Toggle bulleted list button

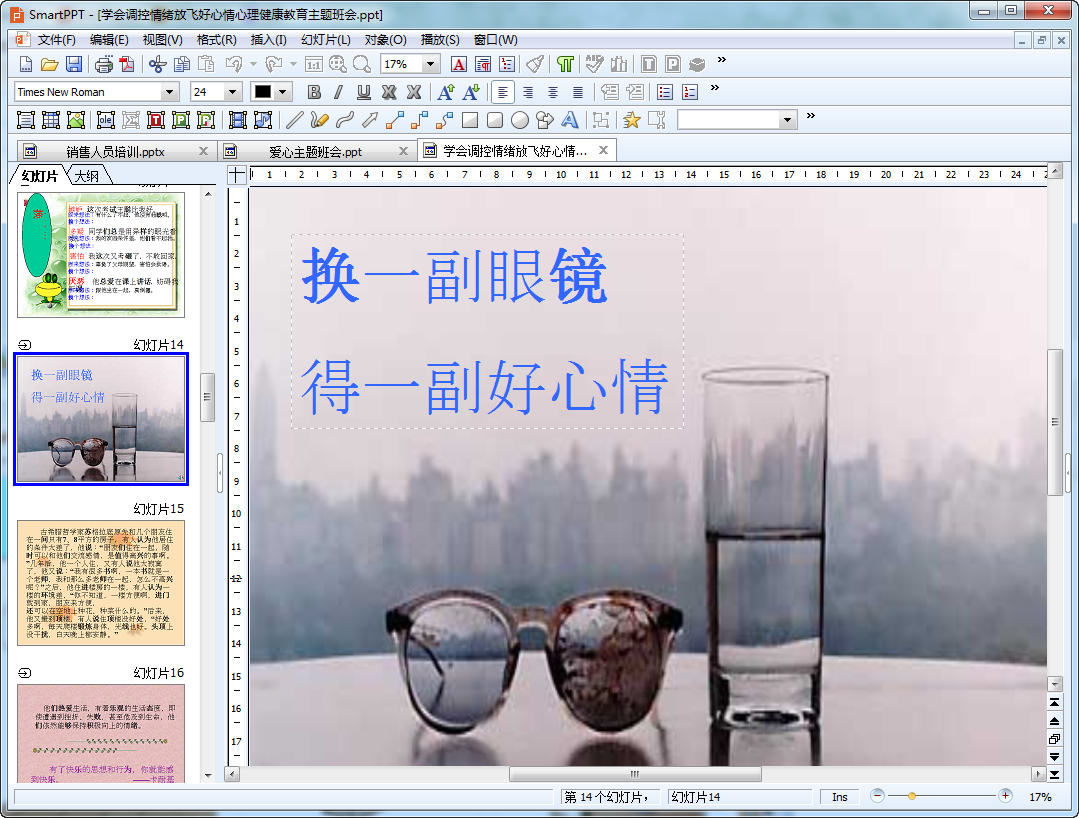pyautogui.click(x=665, y=92)
